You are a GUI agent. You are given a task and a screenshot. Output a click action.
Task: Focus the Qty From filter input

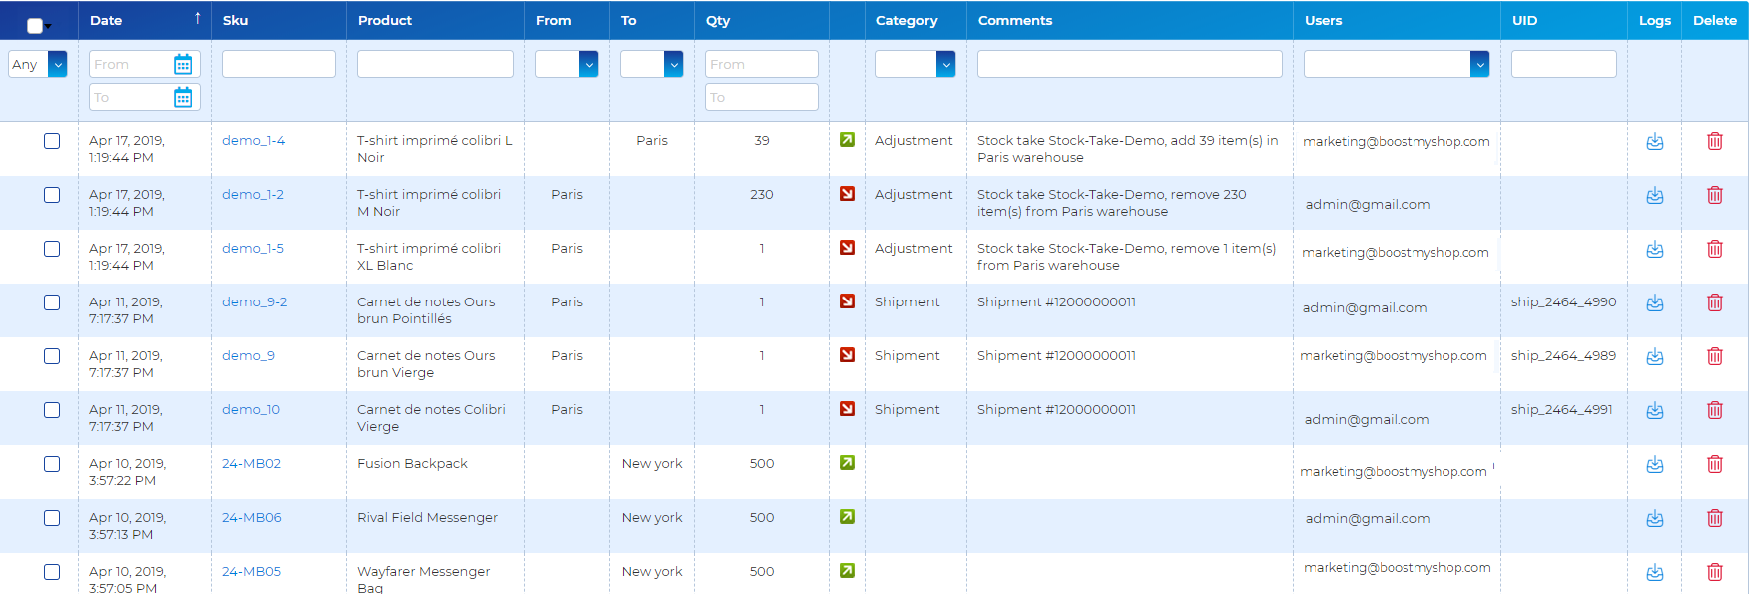(x=762, y=64)
